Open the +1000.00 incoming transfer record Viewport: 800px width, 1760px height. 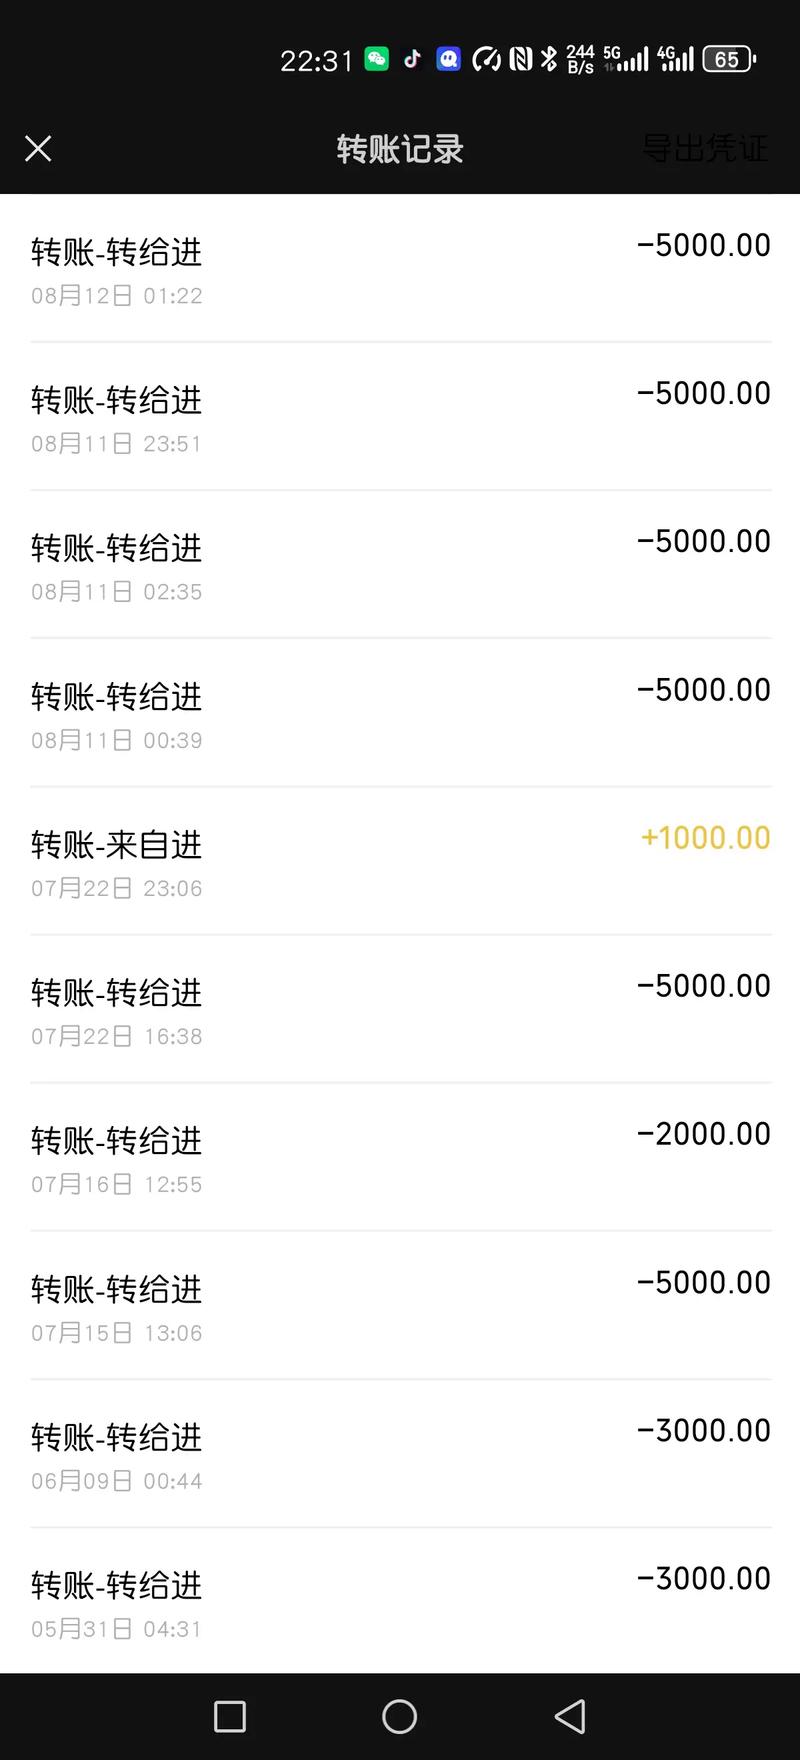400,860
